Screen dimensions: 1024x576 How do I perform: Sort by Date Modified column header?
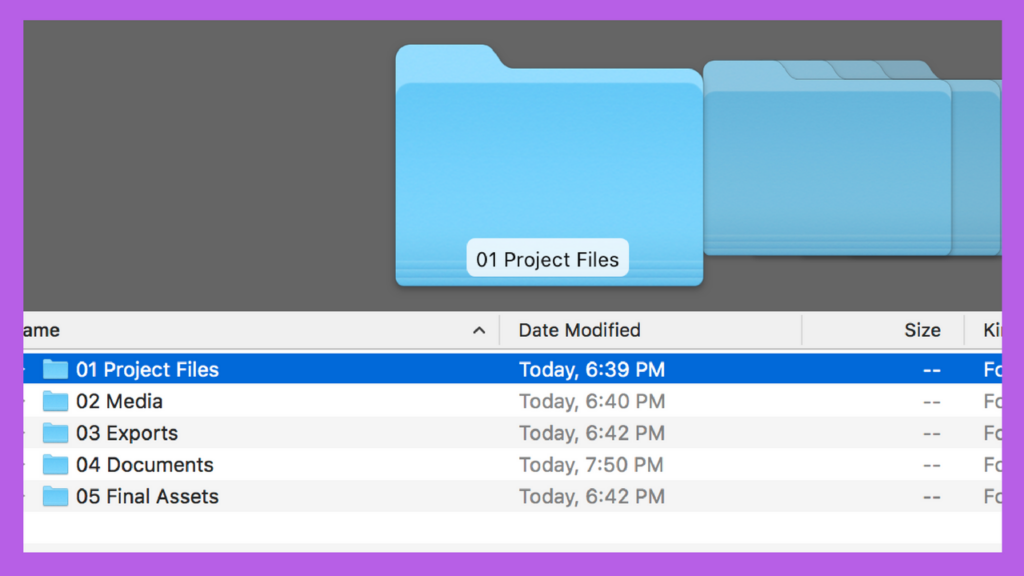579,330
